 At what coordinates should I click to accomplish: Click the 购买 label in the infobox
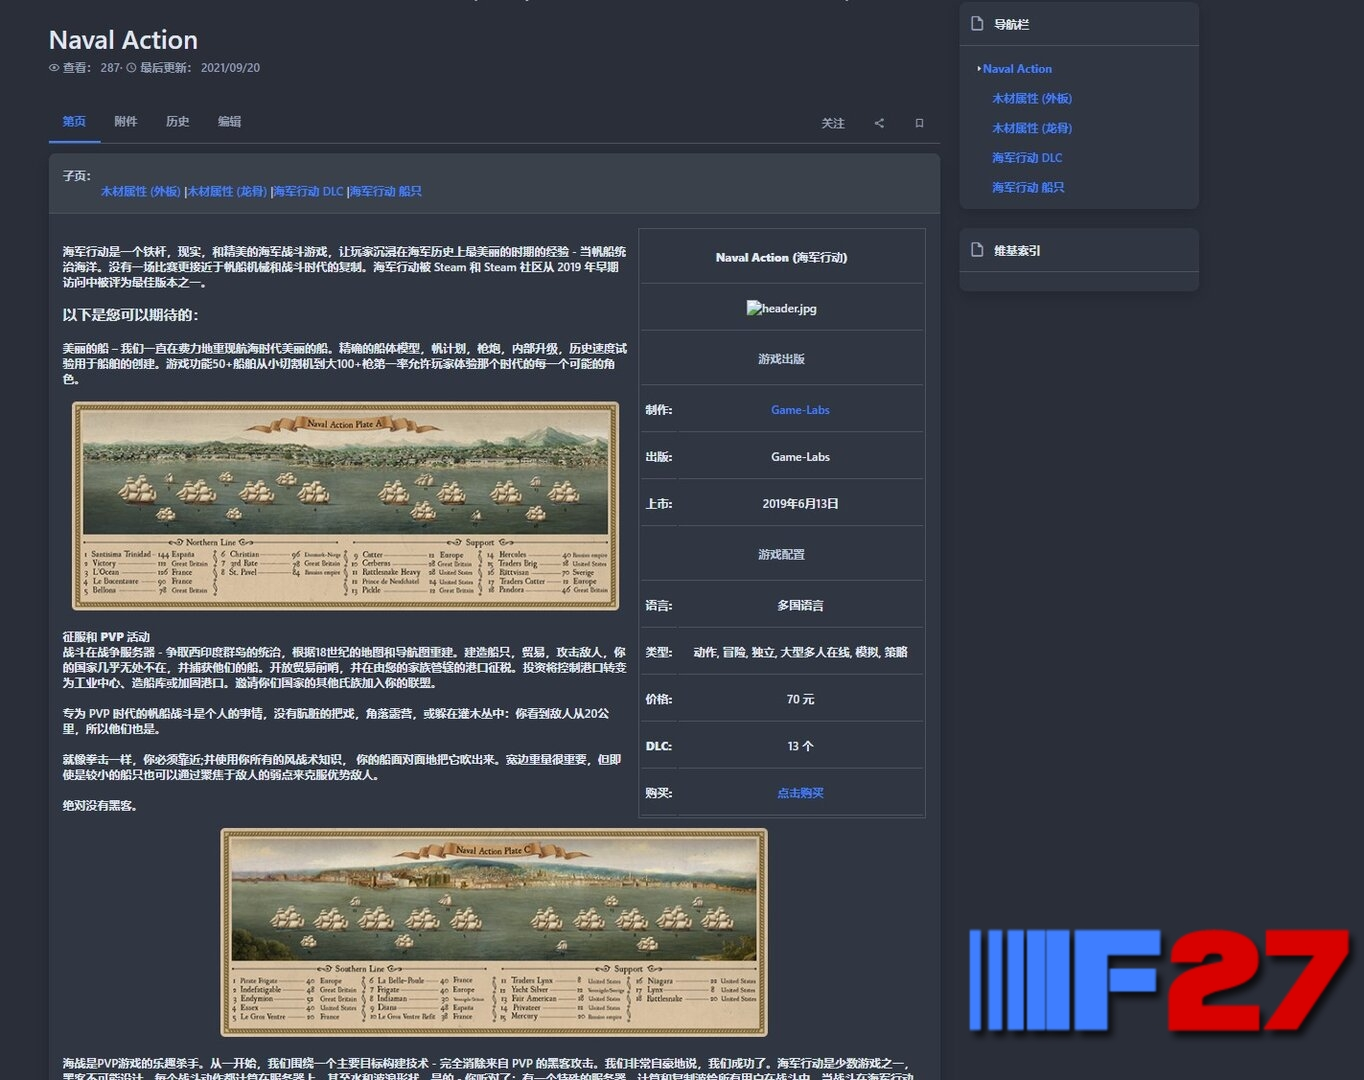[x=659, y=793]
